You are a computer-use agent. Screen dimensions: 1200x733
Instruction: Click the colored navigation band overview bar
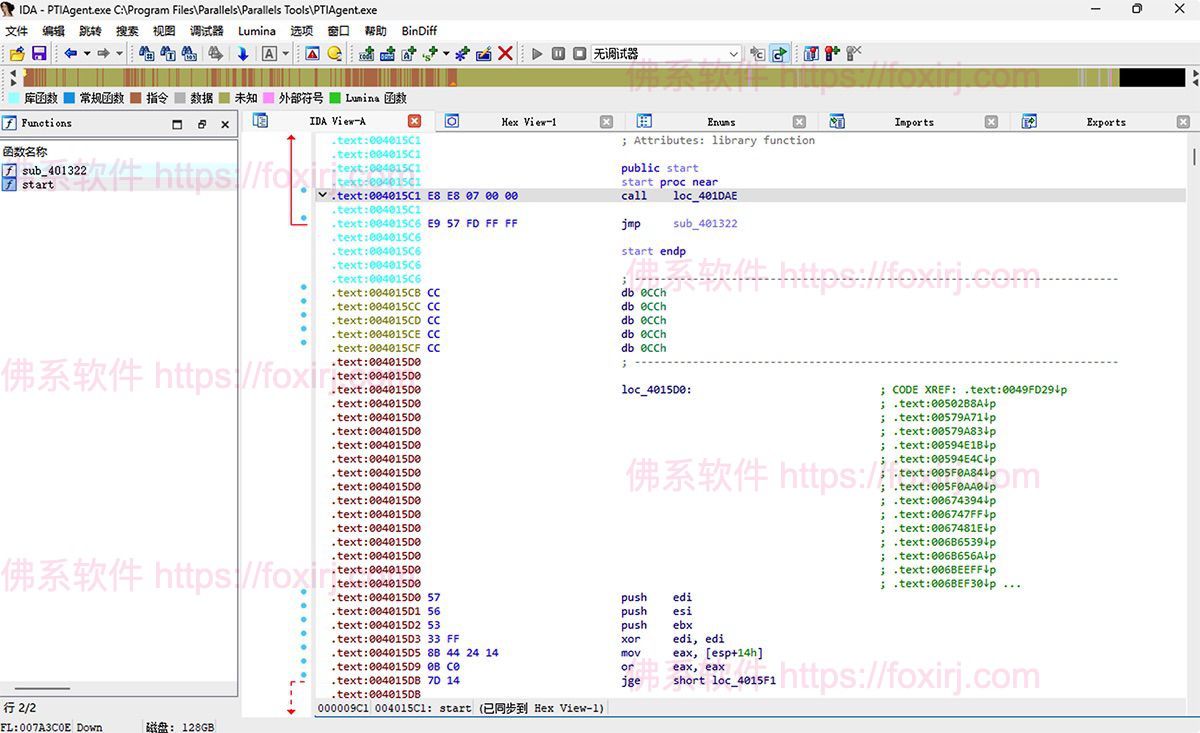pyautogui.click(x=600, y=76)
